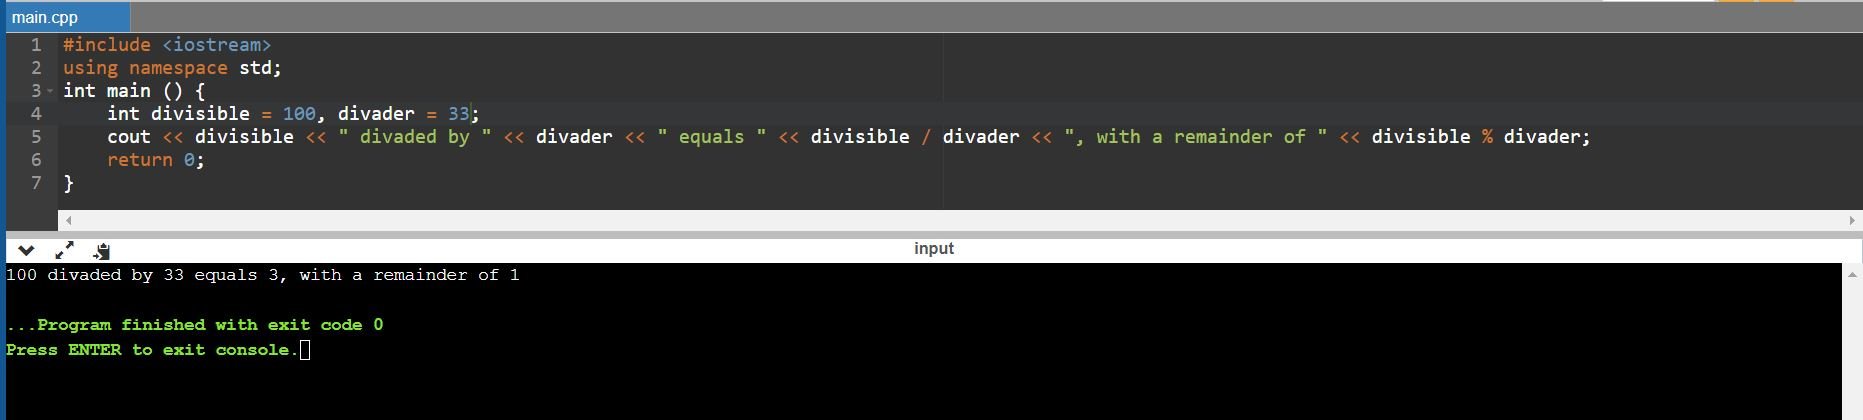Select the input console tab label
Screen dimensions: 1863x420
click(x=933, y=248)
